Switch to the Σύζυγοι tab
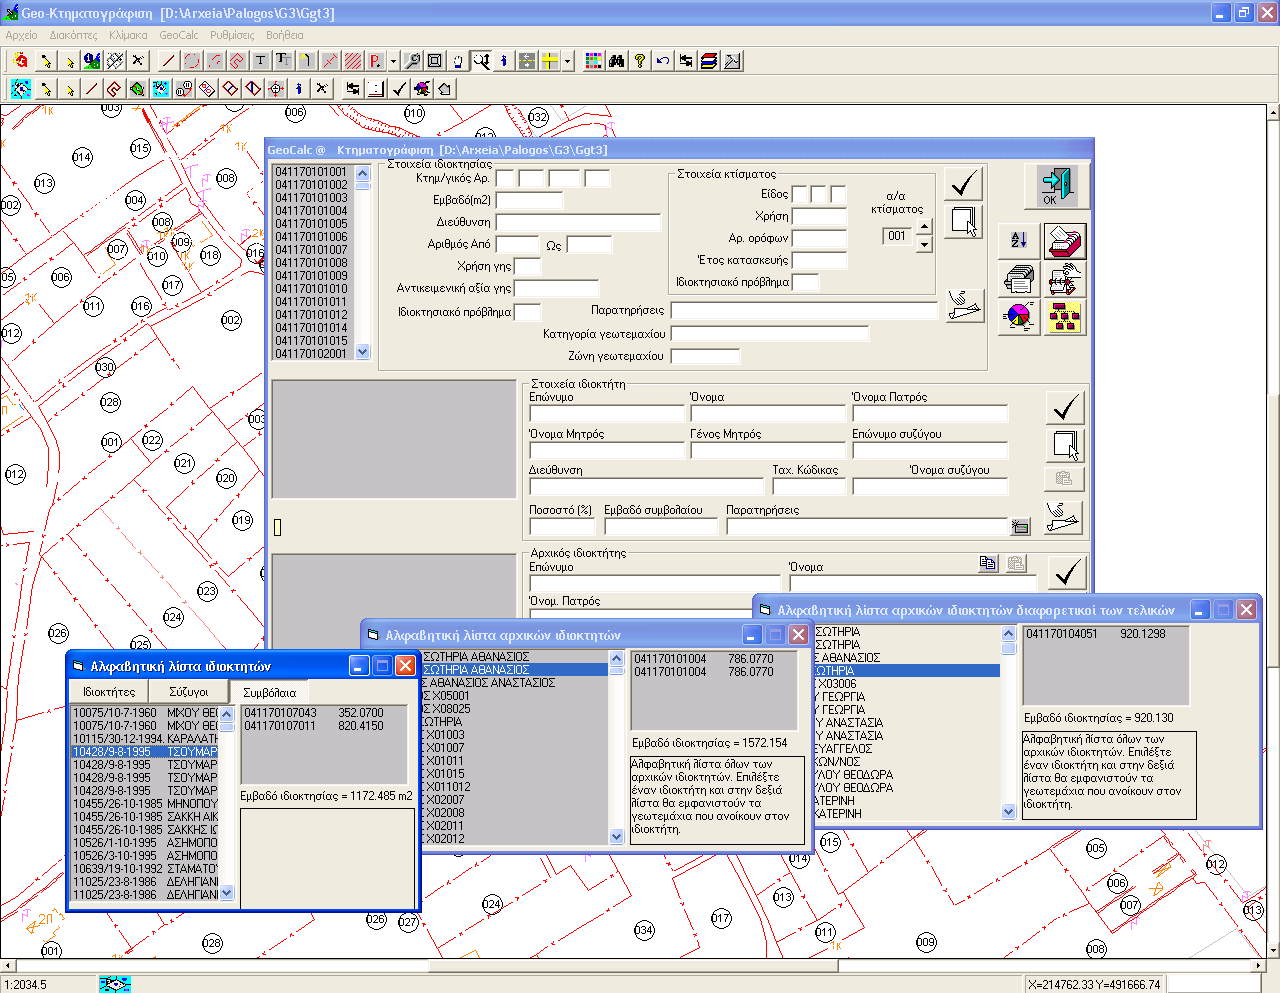 click(188, 692)
